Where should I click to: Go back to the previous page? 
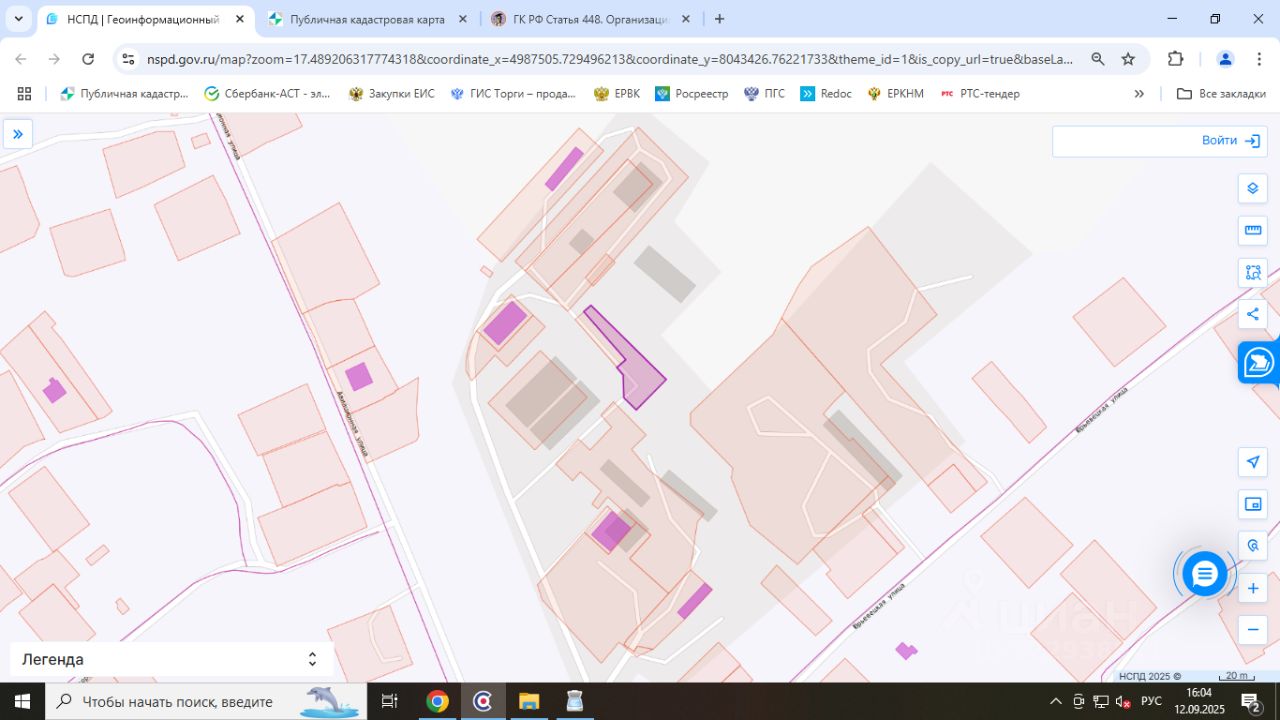tap(21, 59)
